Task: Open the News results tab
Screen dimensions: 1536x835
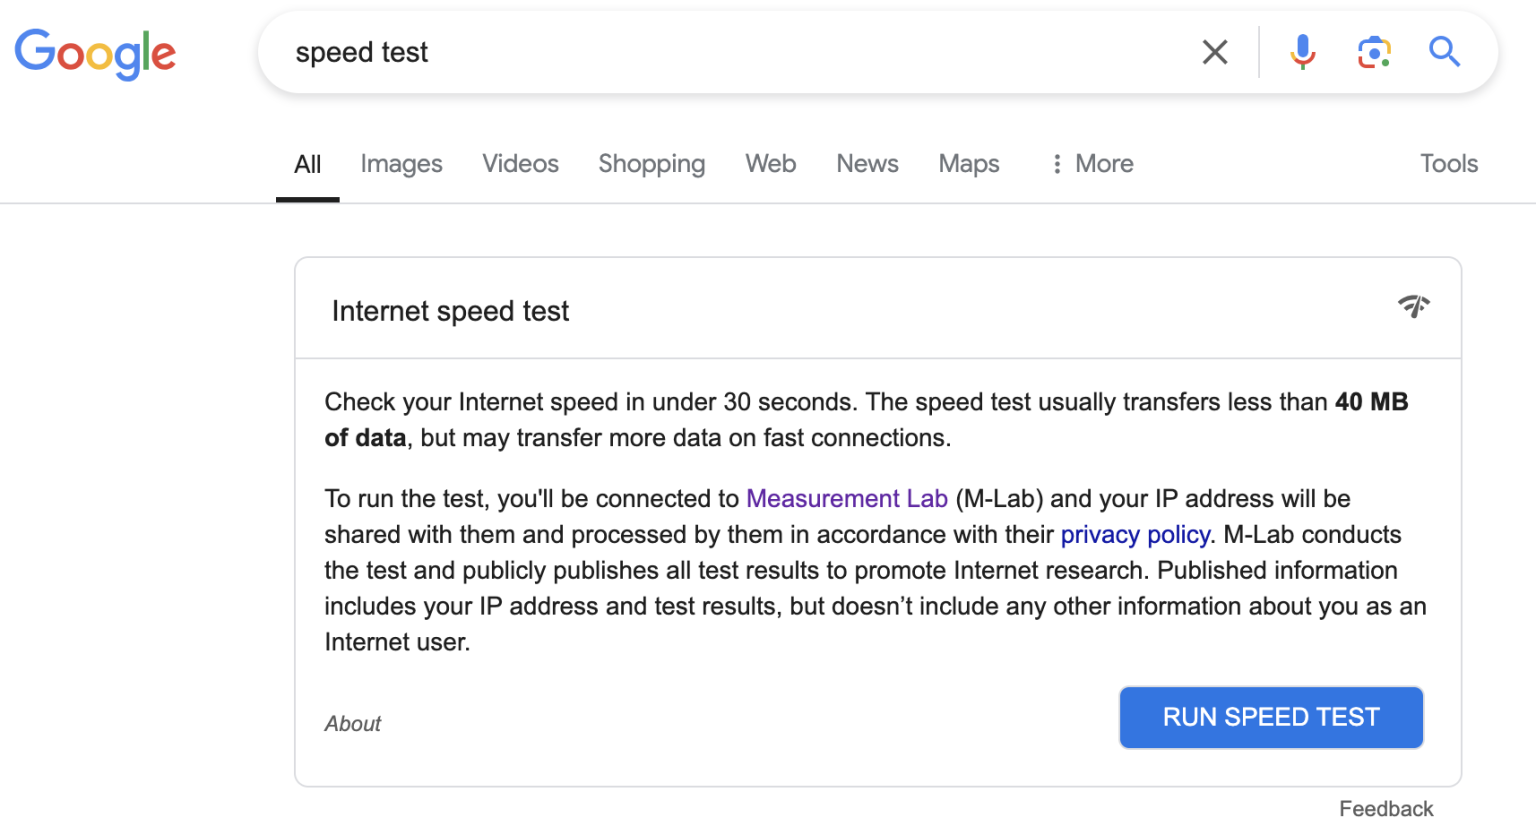Action: click(x=866, y=163)
